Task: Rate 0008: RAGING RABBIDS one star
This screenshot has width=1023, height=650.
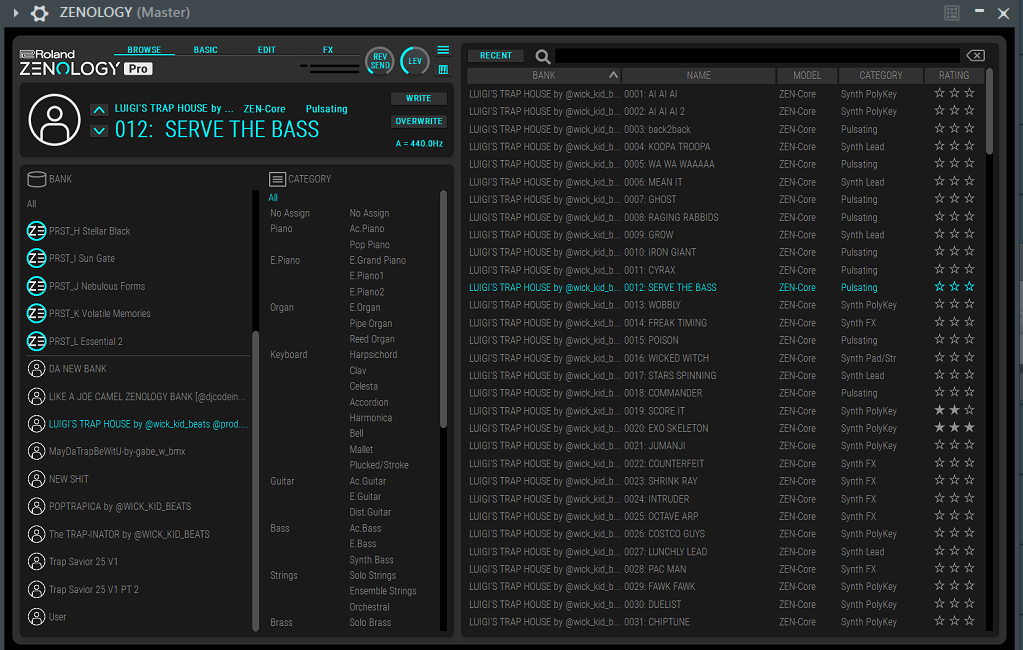Action: 939,217
